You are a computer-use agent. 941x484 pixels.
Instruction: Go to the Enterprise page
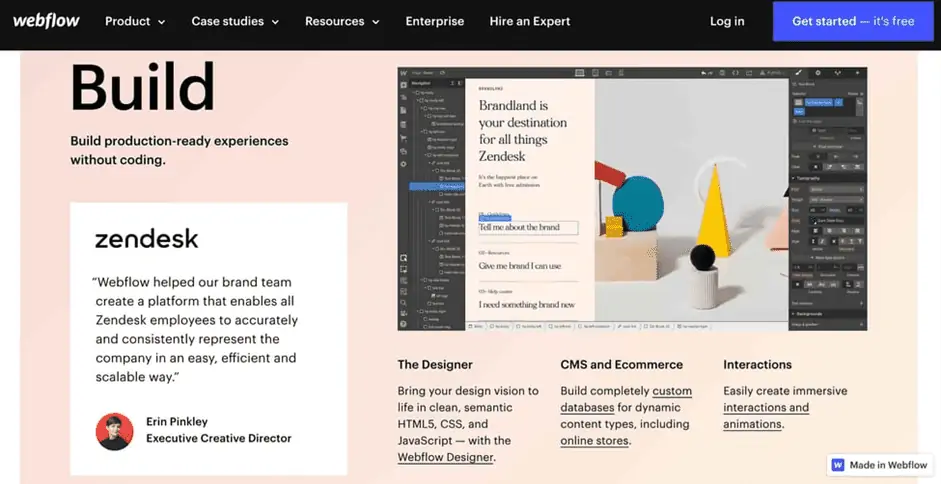435,21
